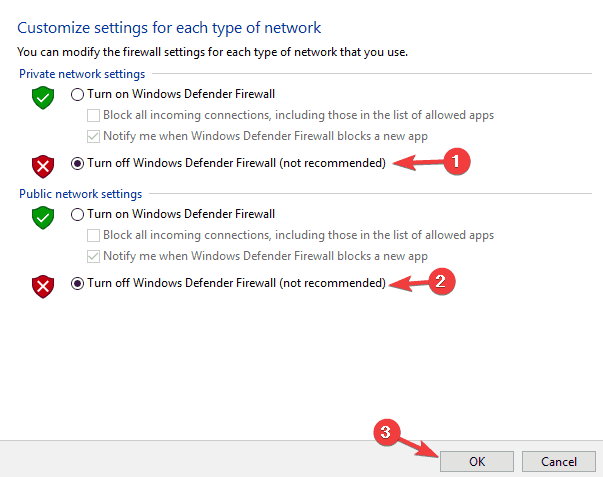
Task: Select Turn on Windows Defender Firewall for public network
Action: [x=78, y=214]
